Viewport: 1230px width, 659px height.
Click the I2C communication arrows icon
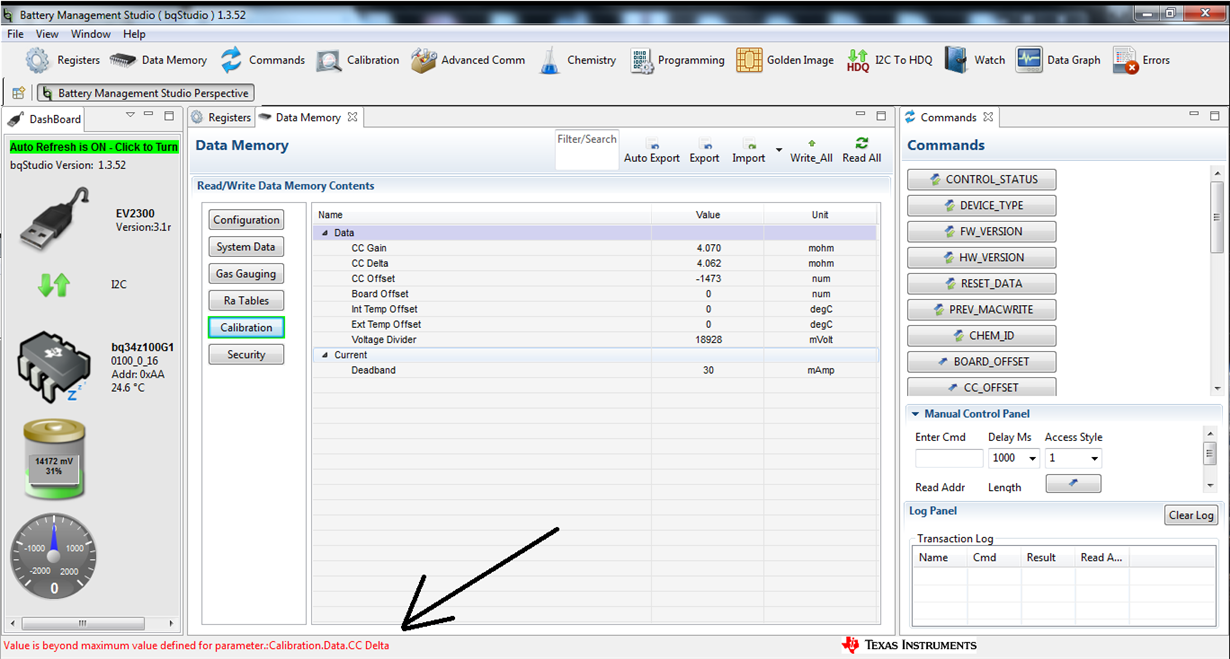pyautogui.click(x=54, y=285)
